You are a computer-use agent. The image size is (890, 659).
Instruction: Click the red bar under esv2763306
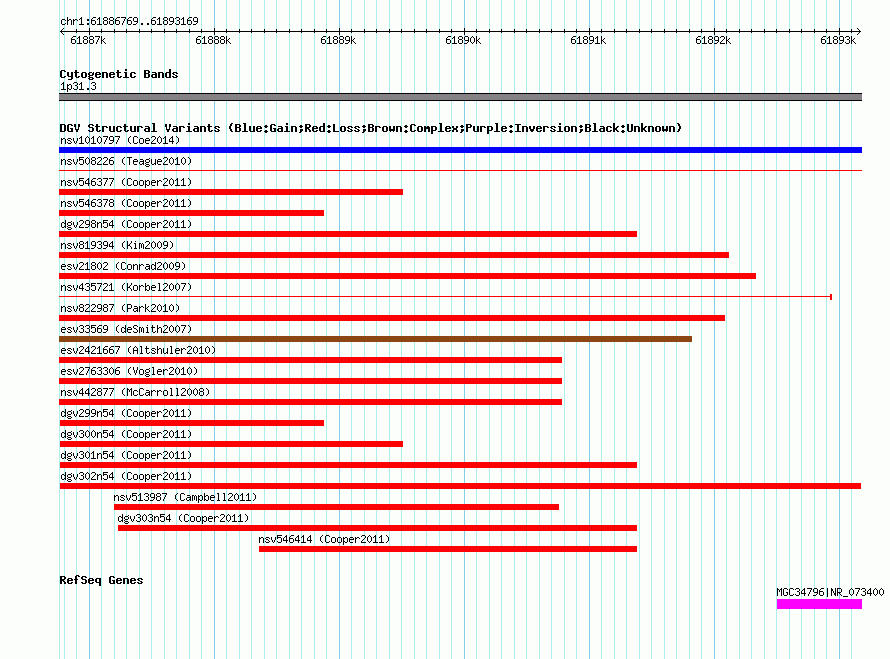pyautogui.click(x=310, y=381)
